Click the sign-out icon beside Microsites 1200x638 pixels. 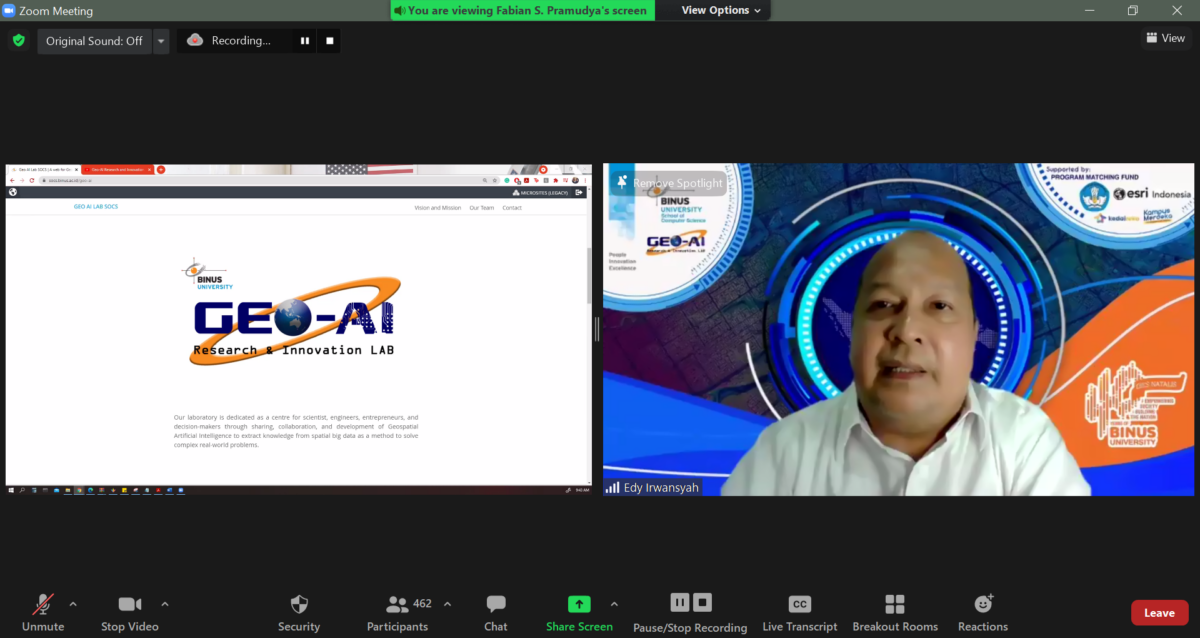(x=579, y=192)
